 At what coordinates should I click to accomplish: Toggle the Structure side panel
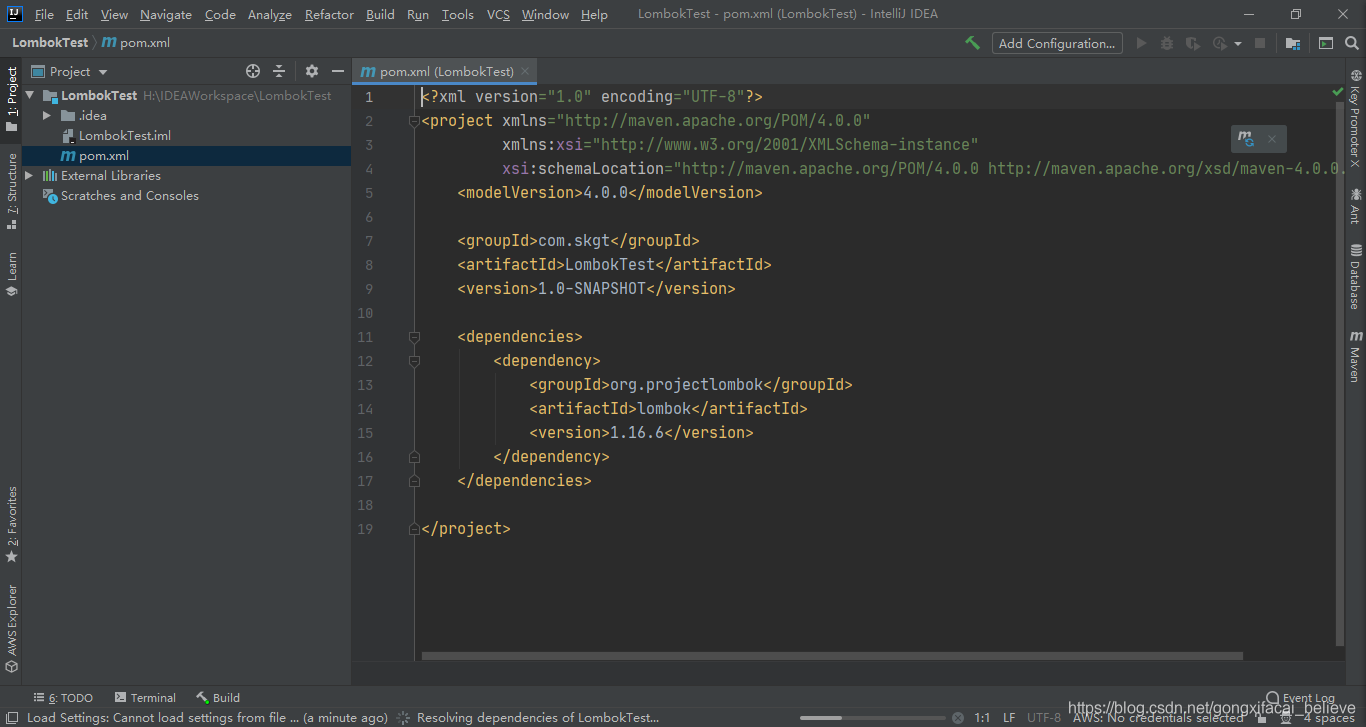coord(12,190)
